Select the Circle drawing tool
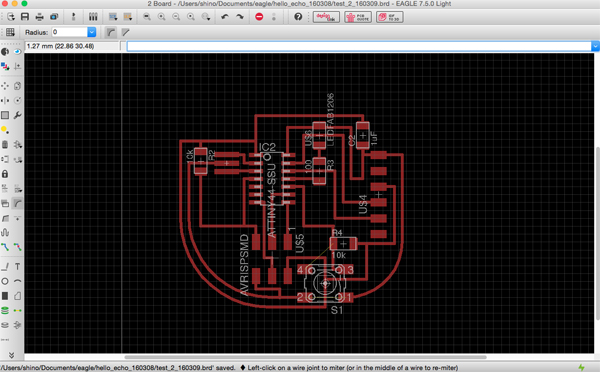600x372 pixels. click(x=5, y=281)
